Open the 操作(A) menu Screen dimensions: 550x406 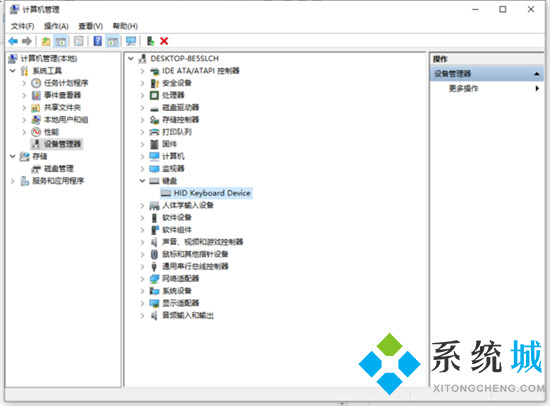point(56,26)
